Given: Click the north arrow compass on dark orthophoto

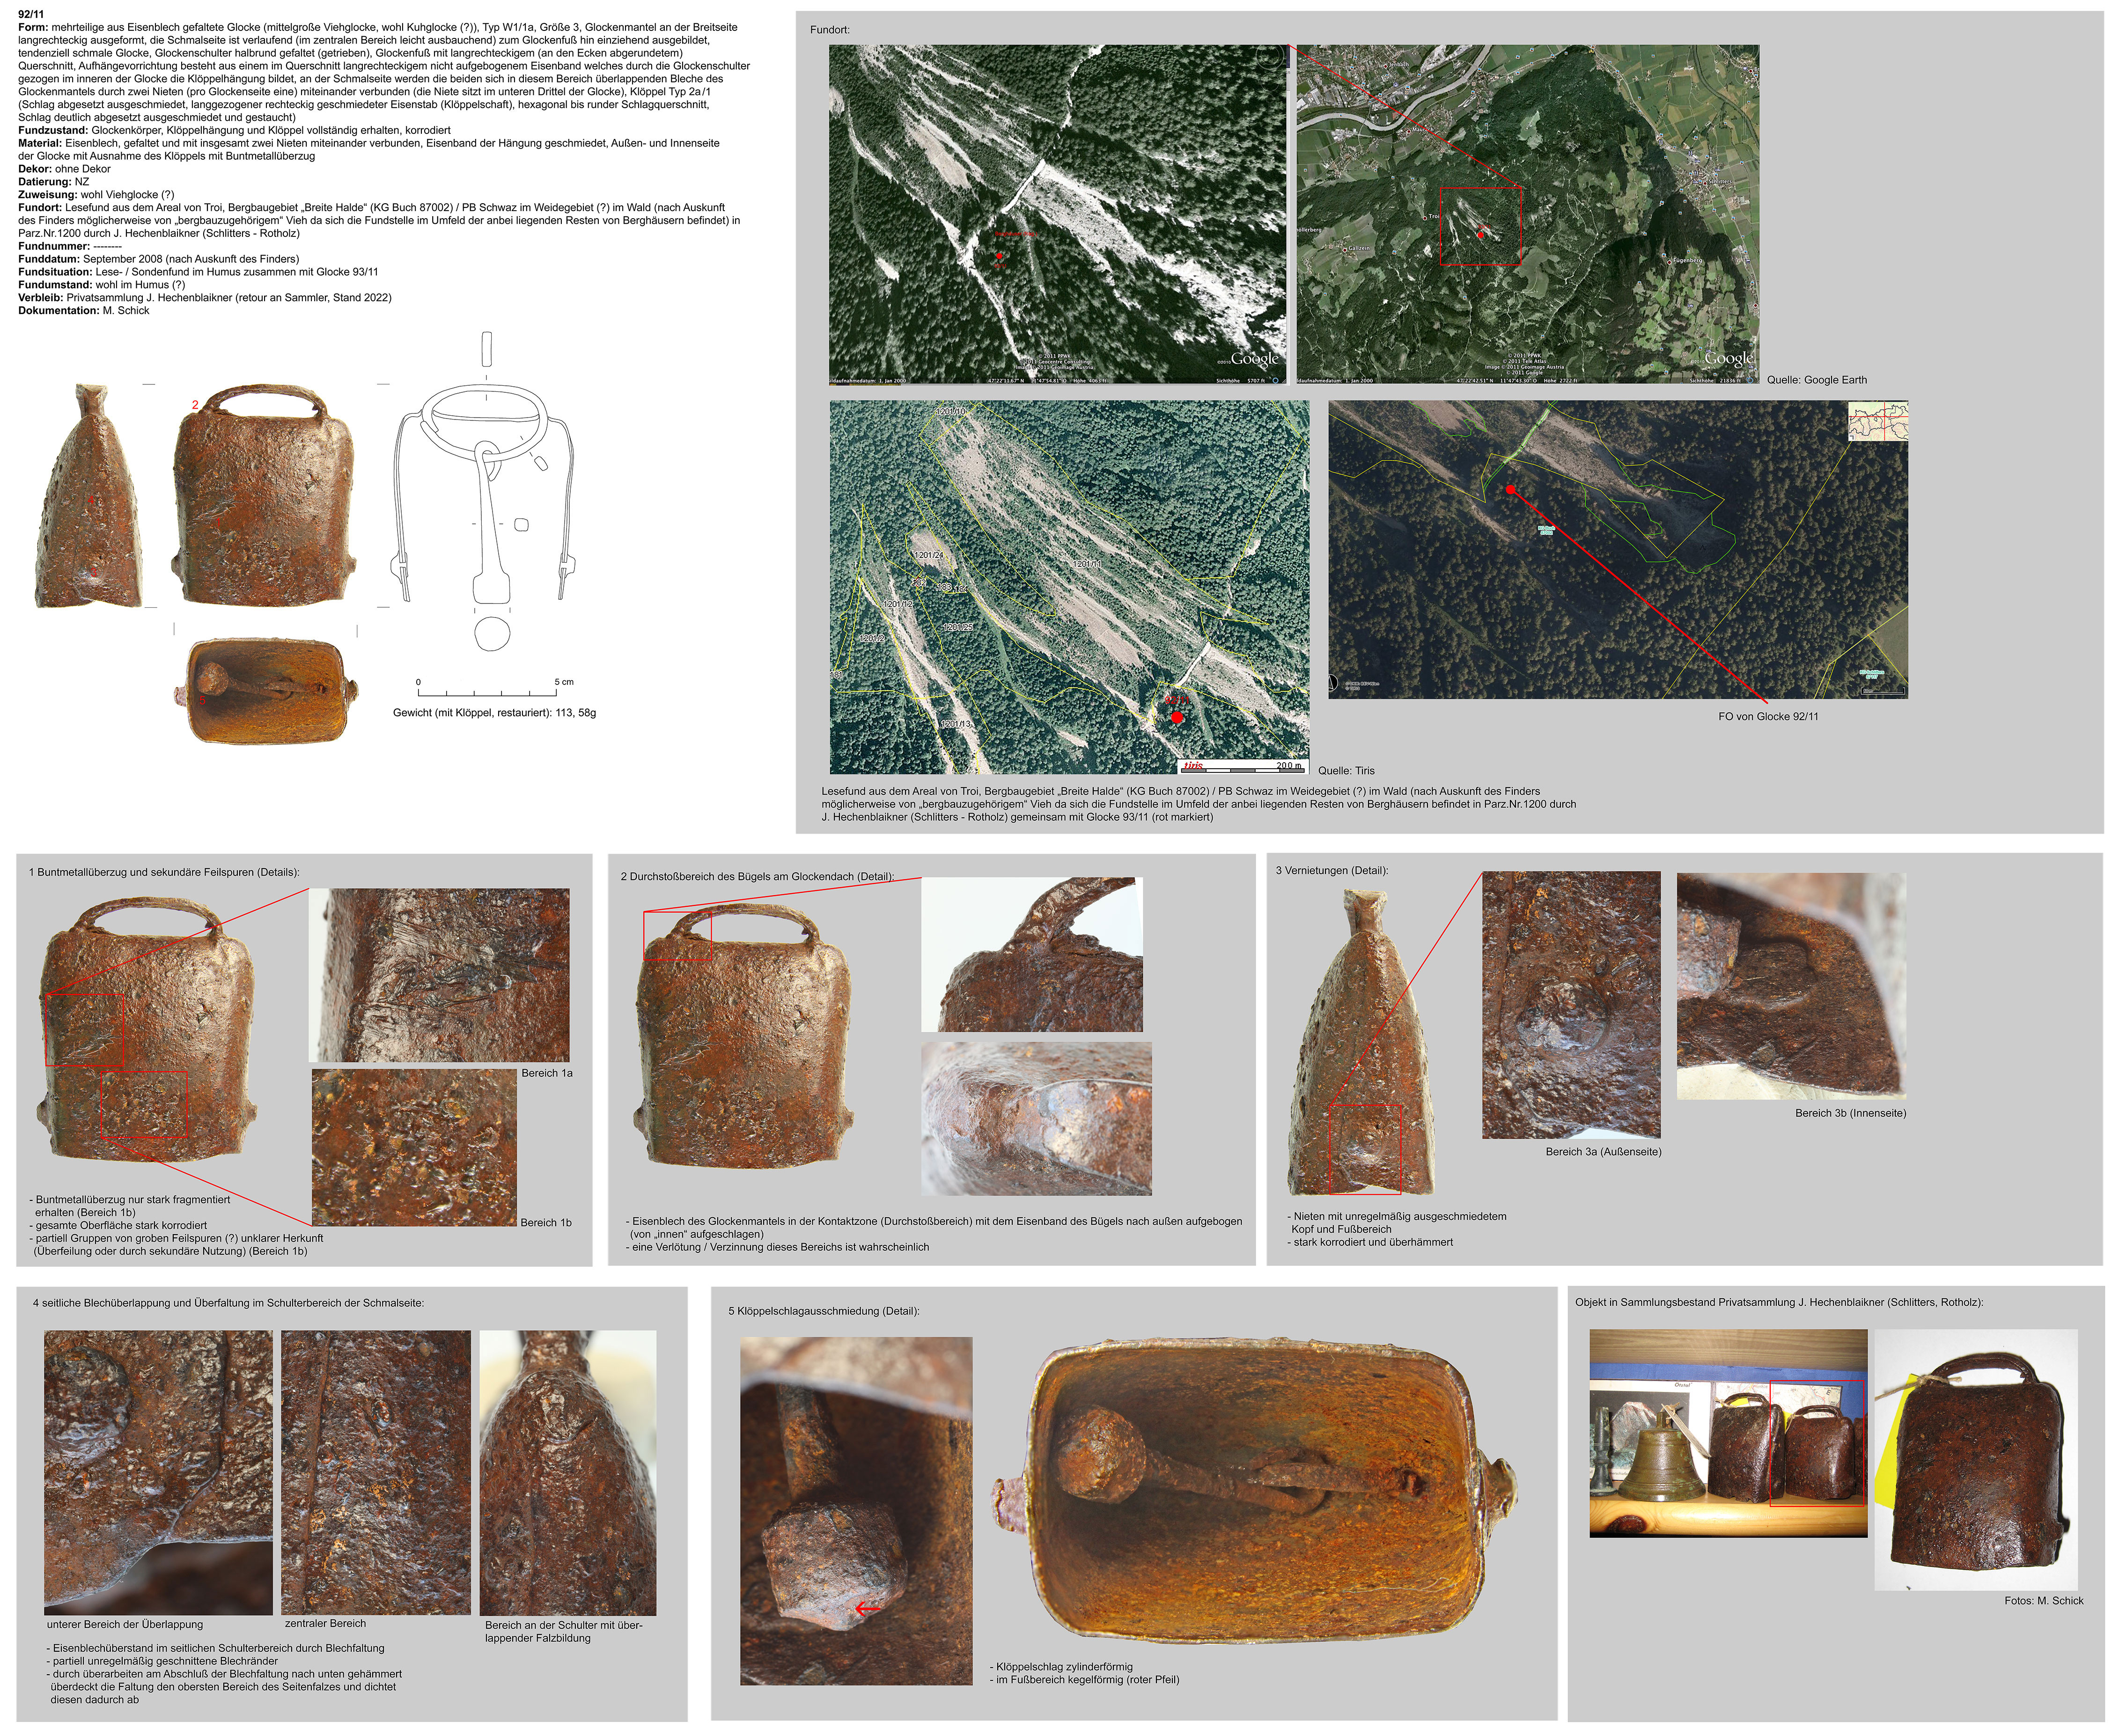Looking at the screenshot, I should point(1332,683).
